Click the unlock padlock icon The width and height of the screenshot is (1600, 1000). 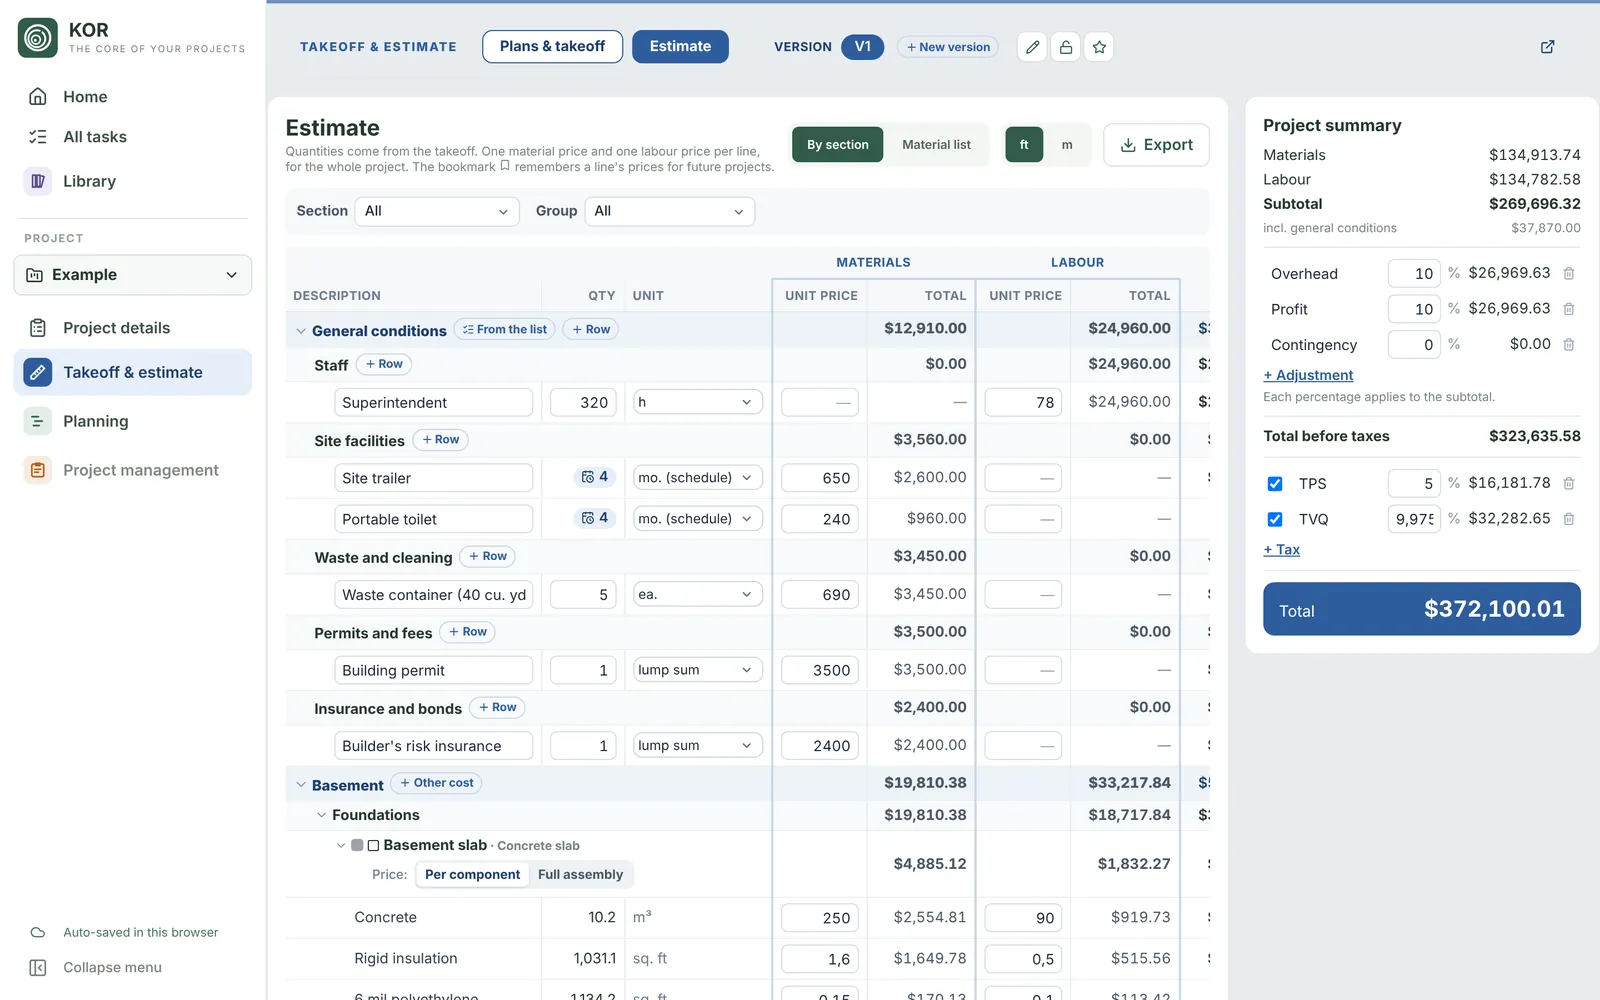(x=1066, y=47)
